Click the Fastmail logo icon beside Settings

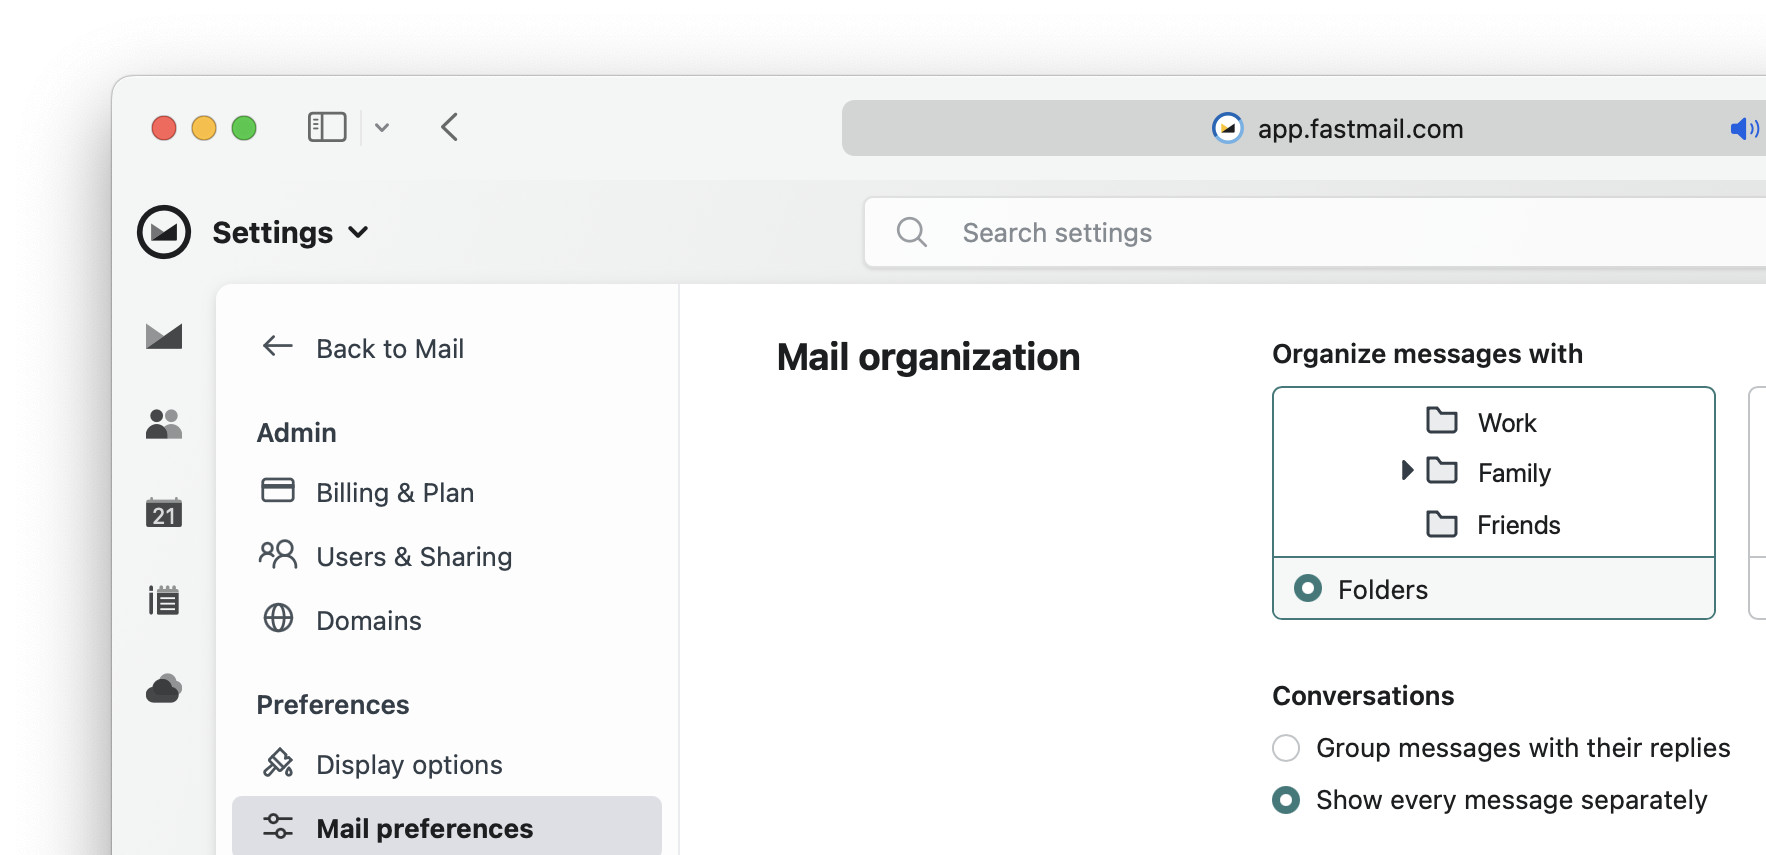[164, 232]
